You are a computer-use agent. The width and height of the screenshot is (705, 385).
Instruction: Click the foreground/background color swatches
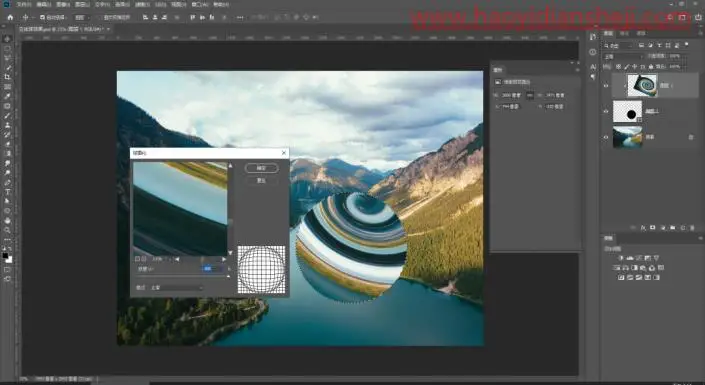tap(7, 258)
